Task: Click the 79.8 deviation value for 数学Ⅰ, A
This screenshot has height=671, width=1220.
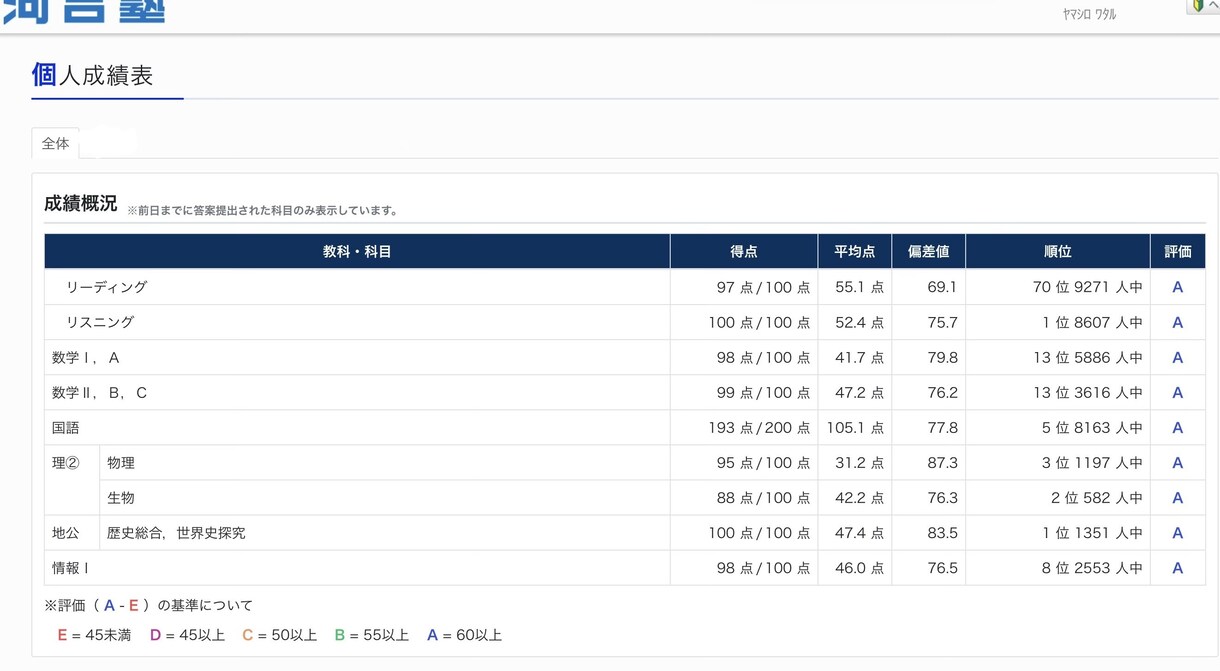Action: 942,357
